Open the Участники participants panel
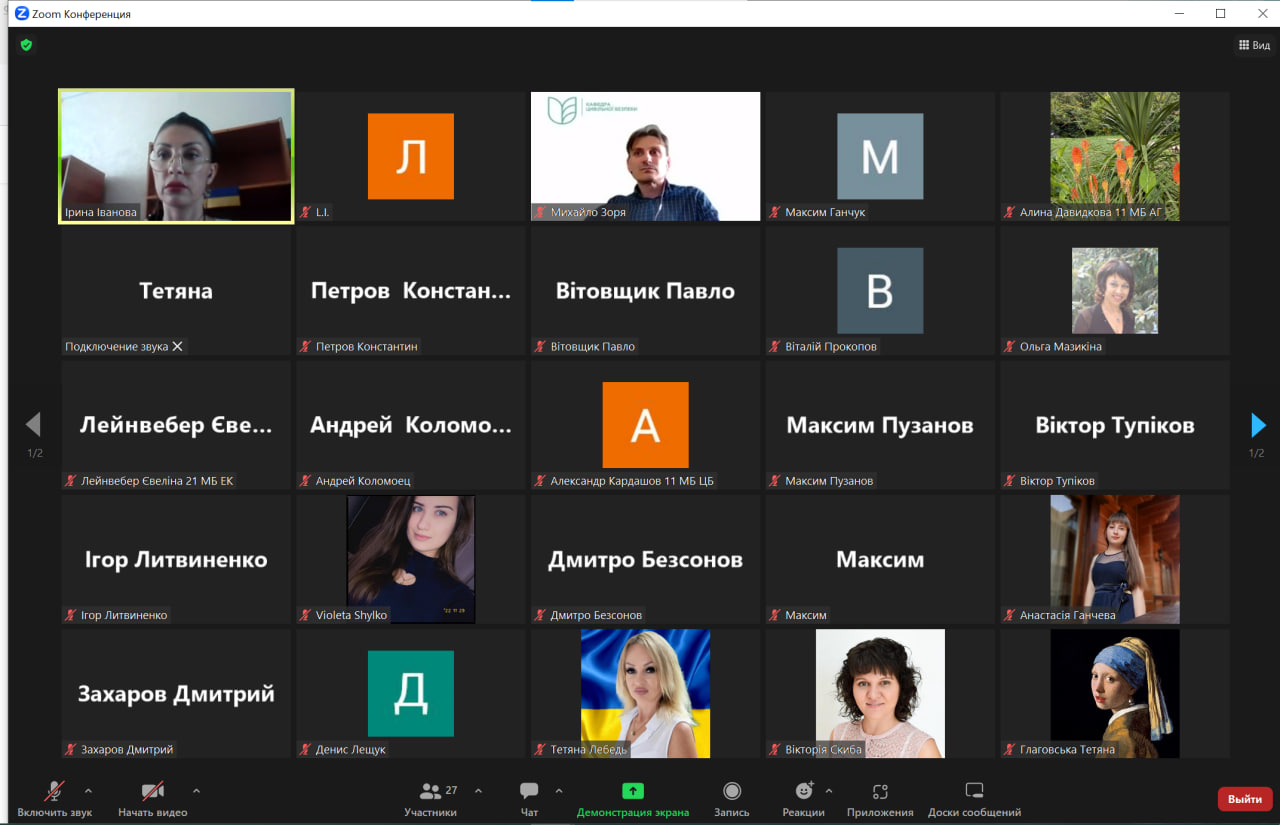 (x=431, y=798)
